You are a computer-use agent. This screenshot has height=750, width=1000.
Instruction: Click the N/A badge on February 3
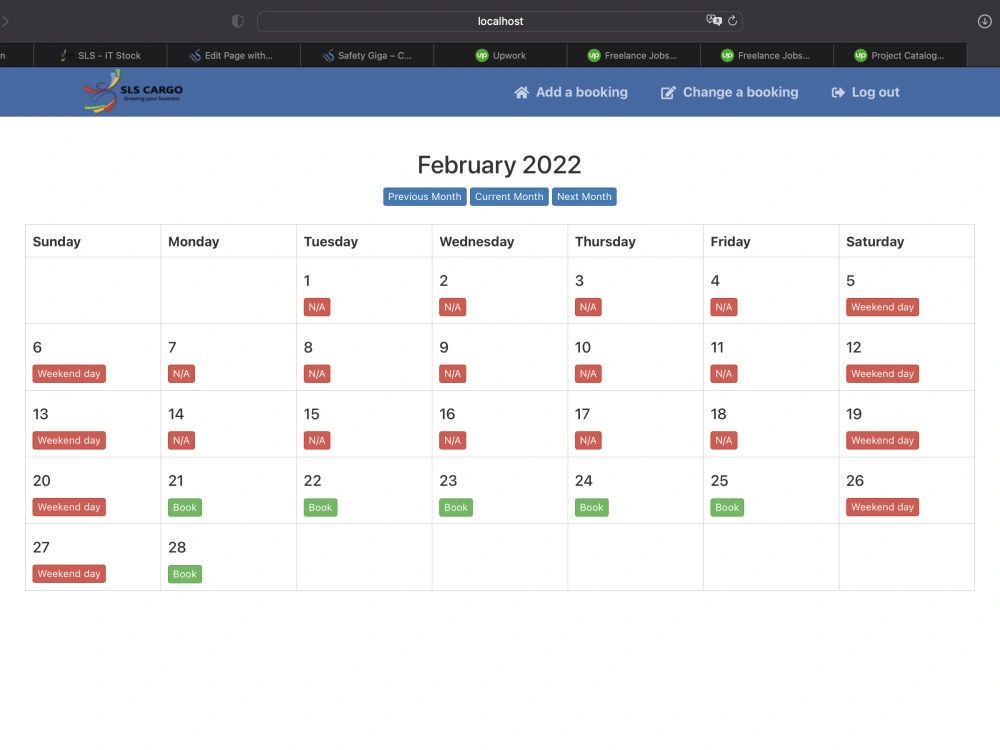[x=588, y=307]
